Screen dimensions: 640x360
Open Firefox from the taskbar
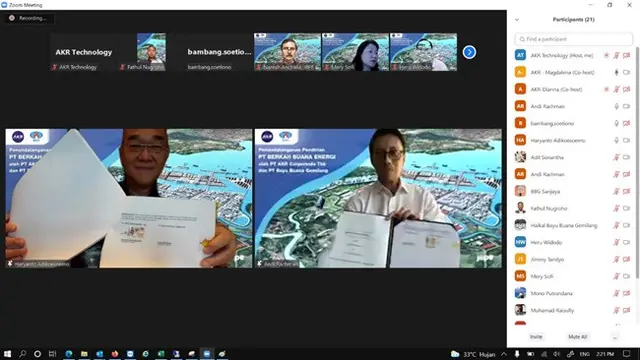click(115, 354)
